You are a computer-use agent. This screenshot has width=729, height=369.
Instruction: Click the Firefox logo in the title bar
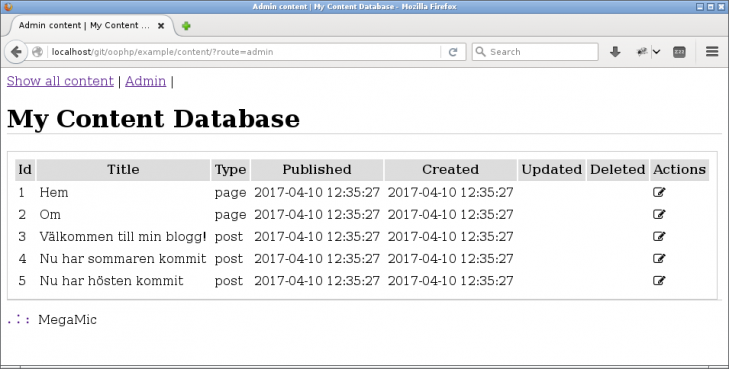(8, 7)
